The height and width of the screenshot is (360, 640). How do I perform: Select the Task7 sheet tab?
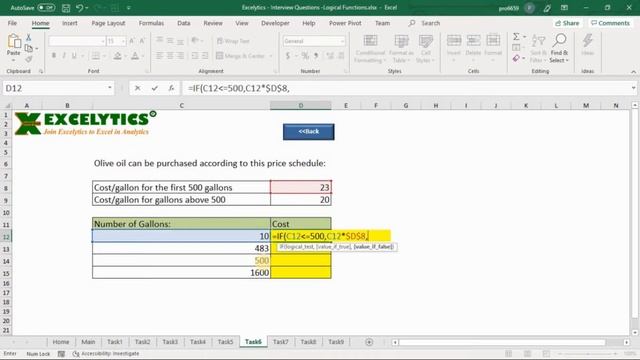[x=280, y=342]
